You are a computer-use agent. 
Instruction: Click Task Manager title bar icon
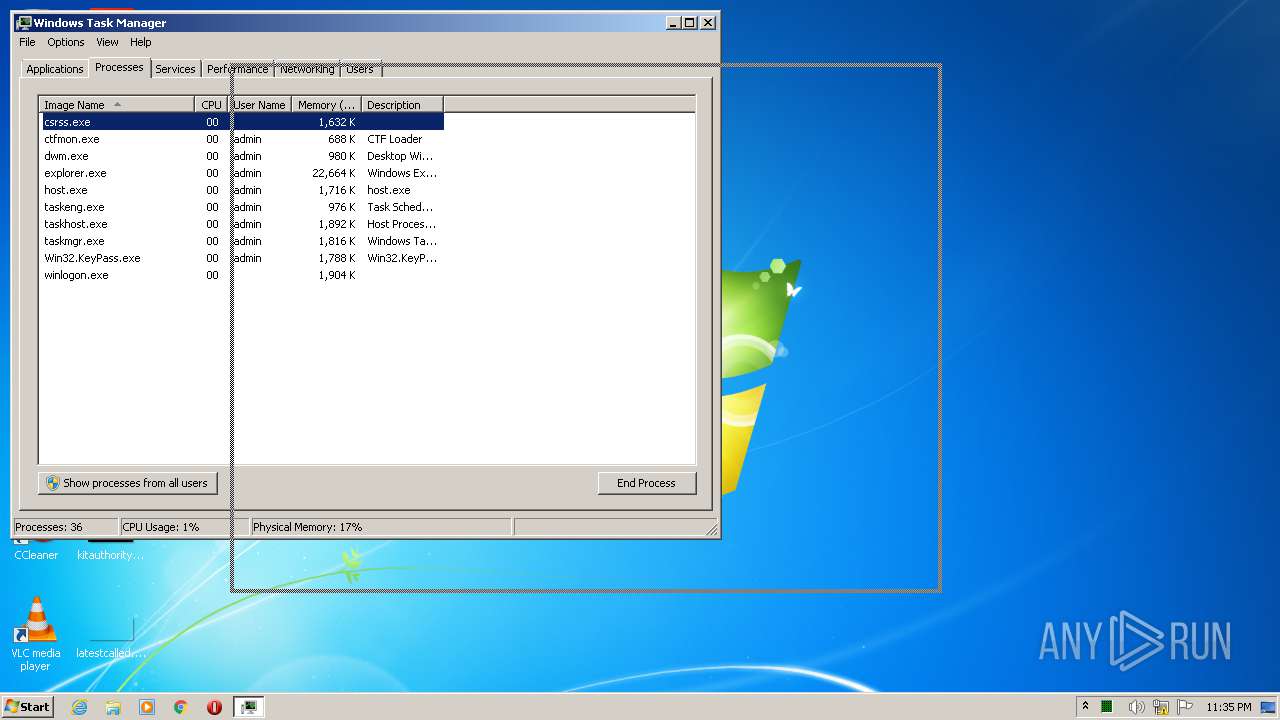(x=24, y=22)
